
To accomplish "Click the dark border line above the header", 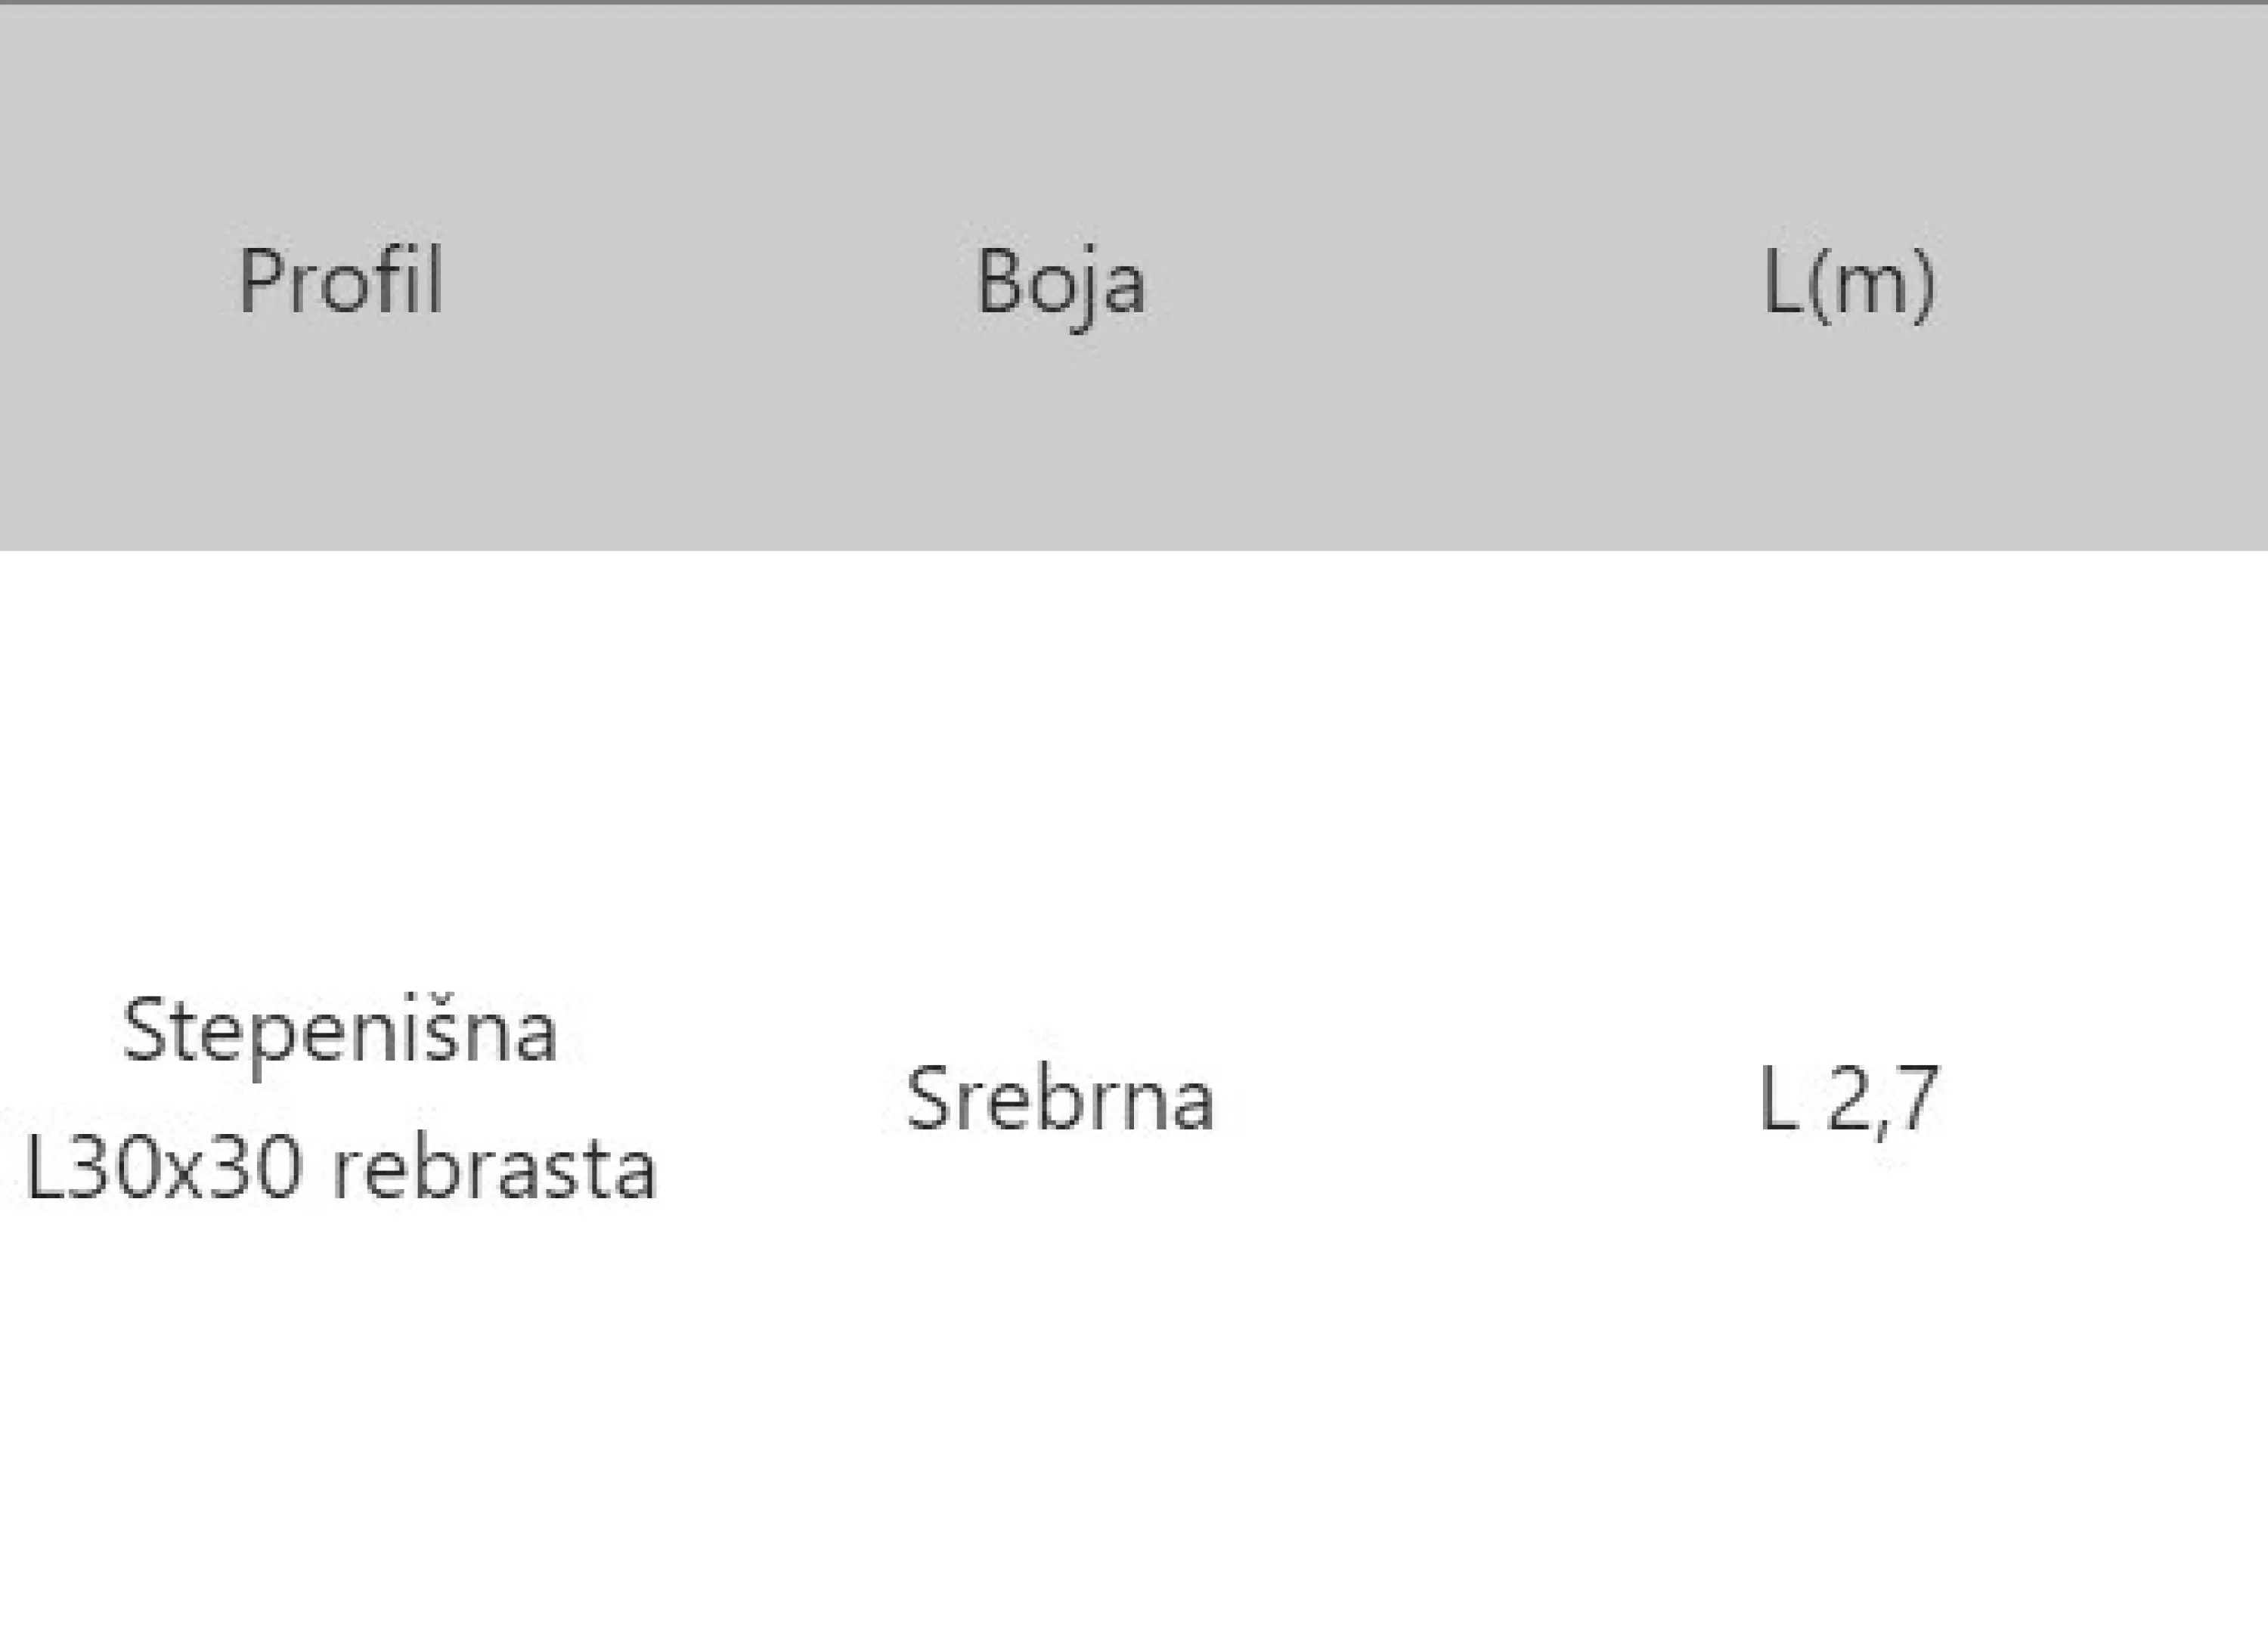I will pos(1134,3).
